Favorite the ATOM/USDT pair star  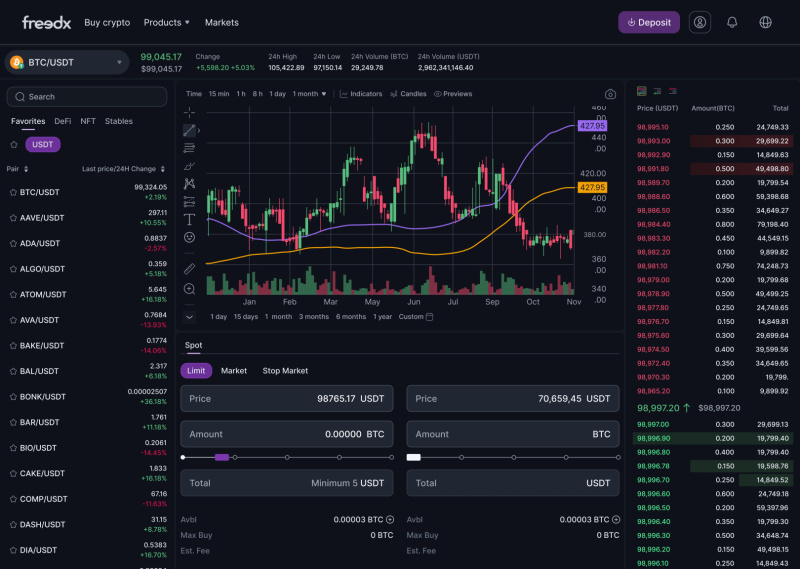[13, 294]
